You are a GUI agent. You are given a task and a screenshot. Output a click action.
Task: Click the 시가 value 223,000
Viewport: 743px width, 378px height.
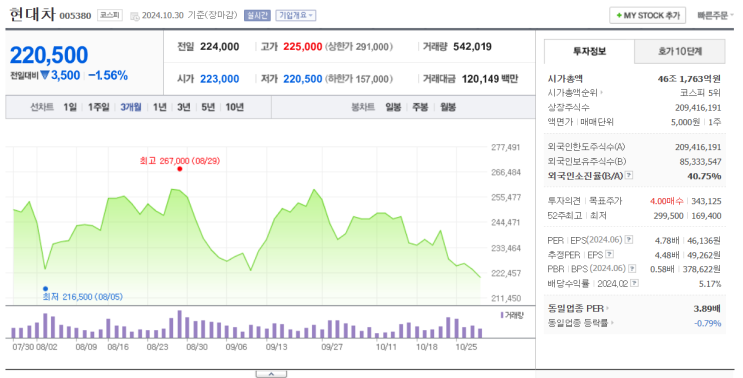pos(219,79)
